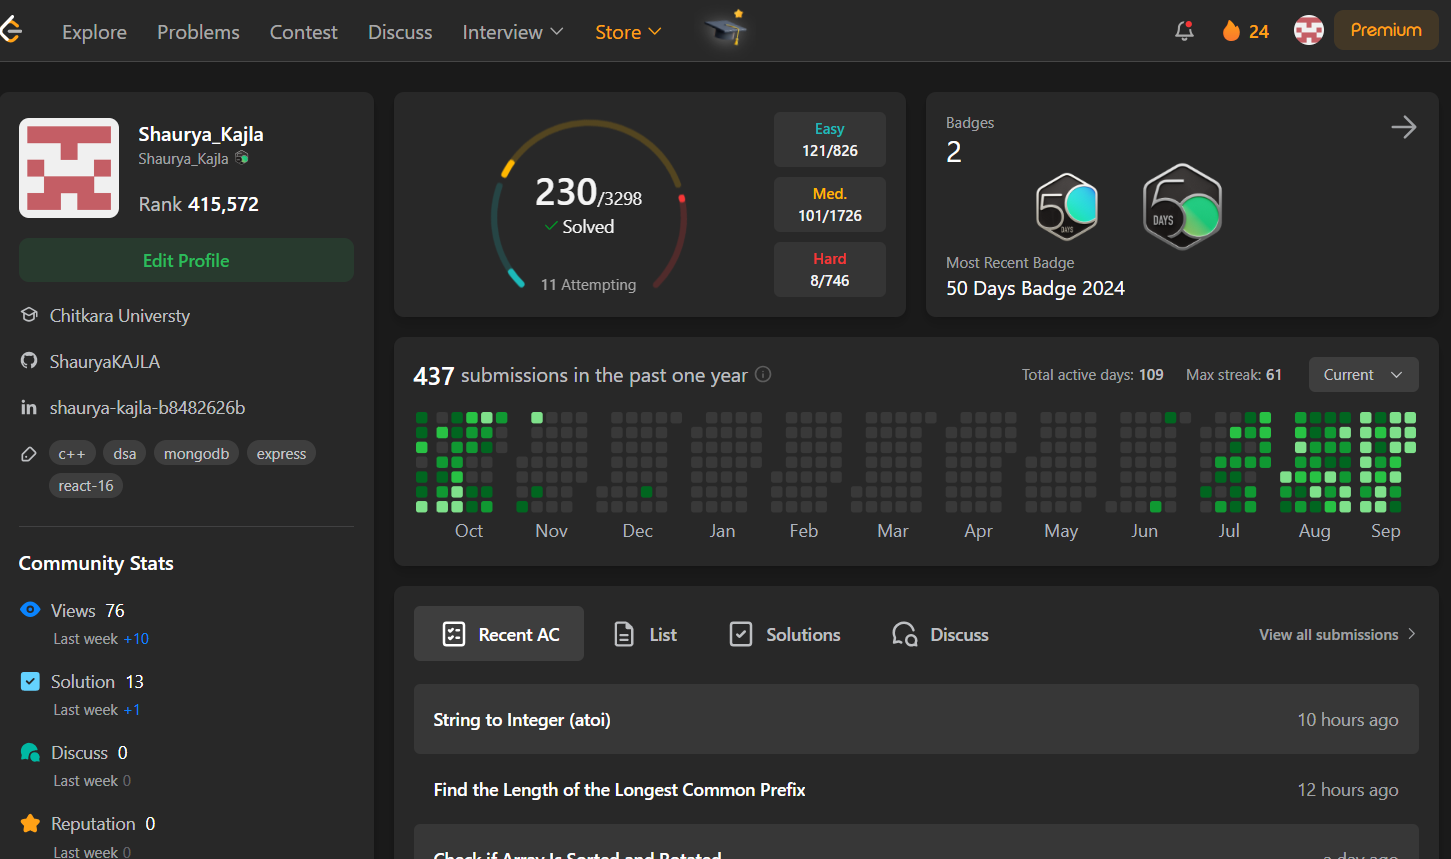This screenshot has height=859, width=1451.
Task: Expand the Store dropdown menu
Action: click(628, 32)
